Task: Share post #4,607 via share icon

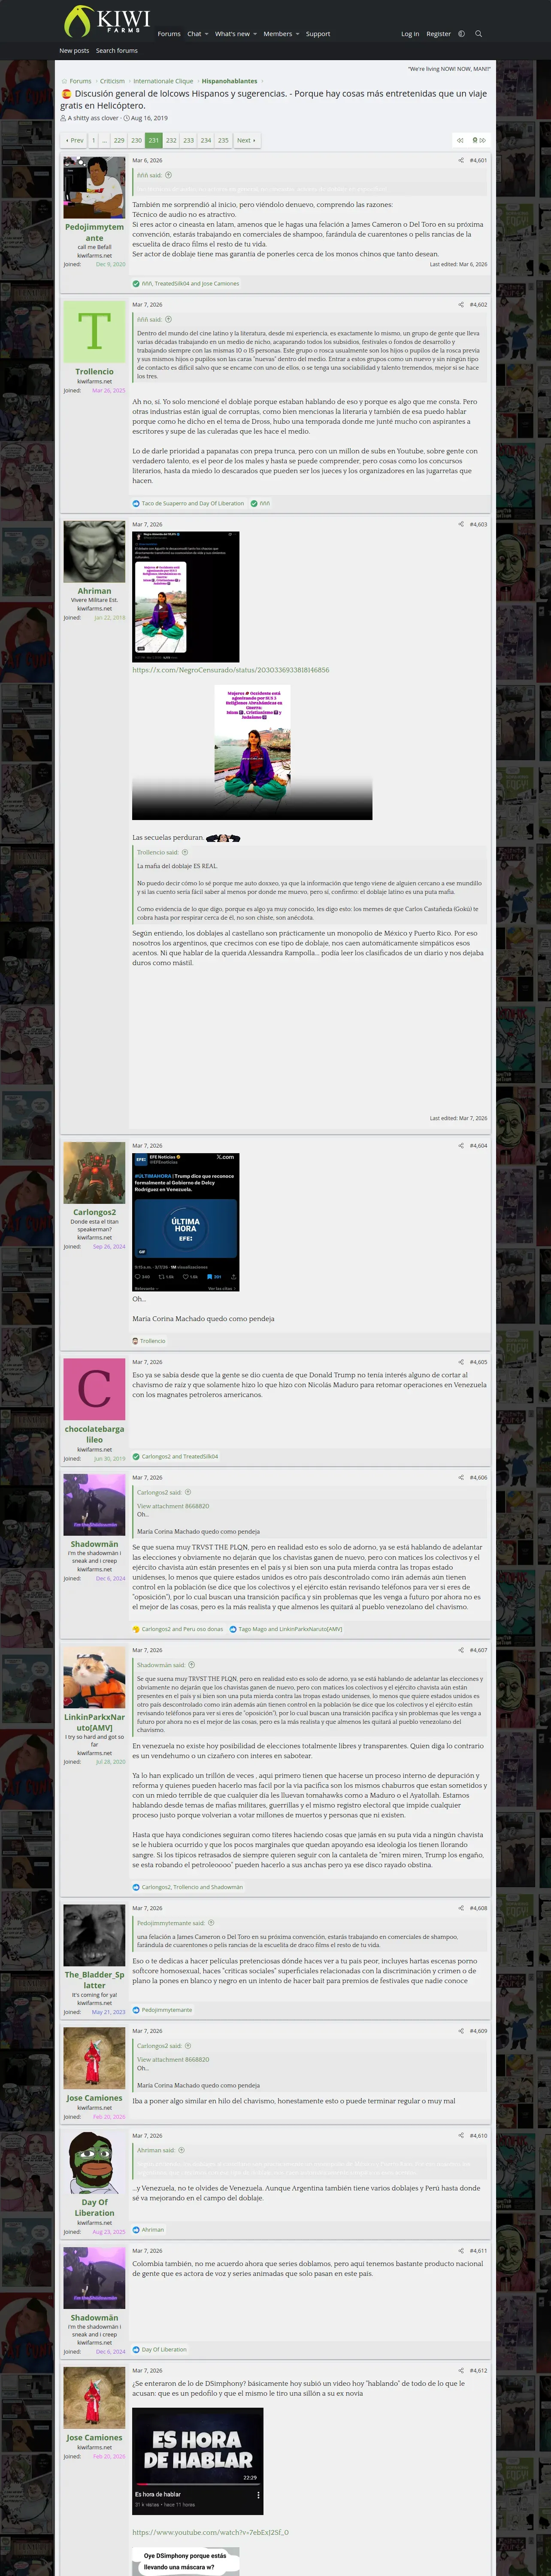Action: point(461,1650)
